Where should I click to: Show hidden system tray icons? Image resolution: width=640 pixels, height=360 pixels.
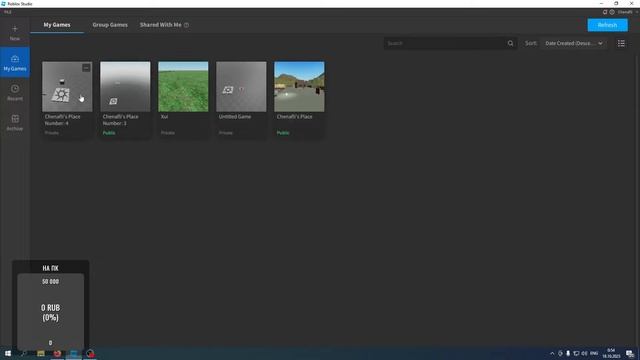[x=552, y=353]
